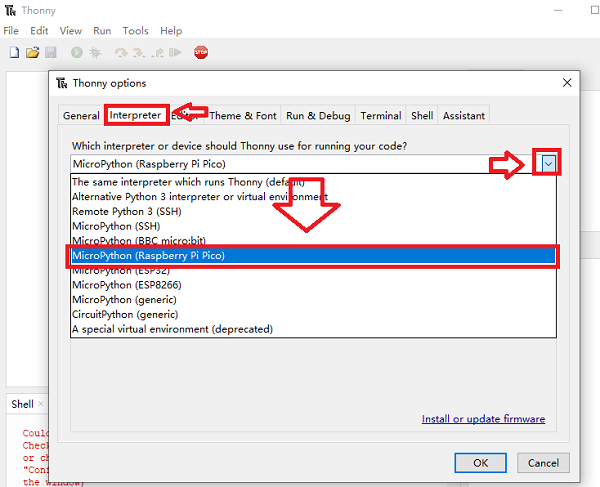Select Alternative Python 3 interpreter option
The width and height of the screenshot is (600, 487).
(313, 197)
